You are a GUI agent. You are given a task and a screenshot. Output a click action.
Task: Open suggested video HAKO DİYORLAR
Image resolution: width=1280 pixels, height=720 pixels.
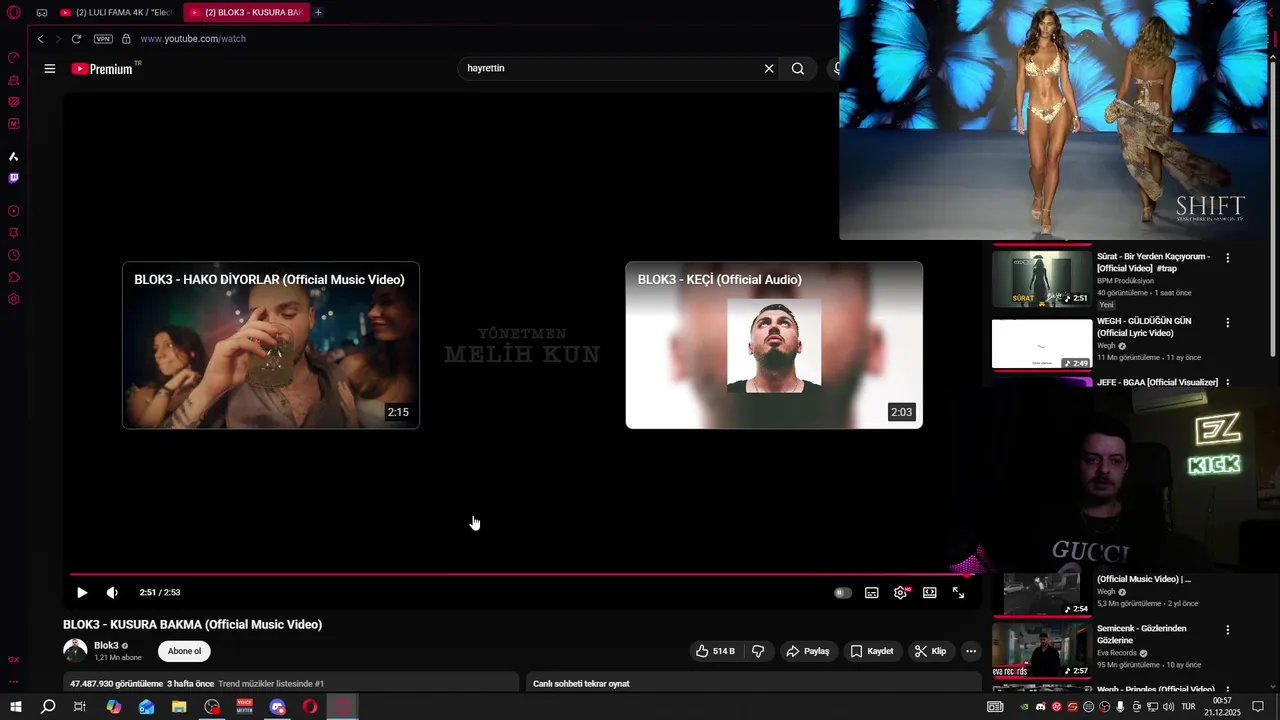pyautogui.click(x=271, y=345)
